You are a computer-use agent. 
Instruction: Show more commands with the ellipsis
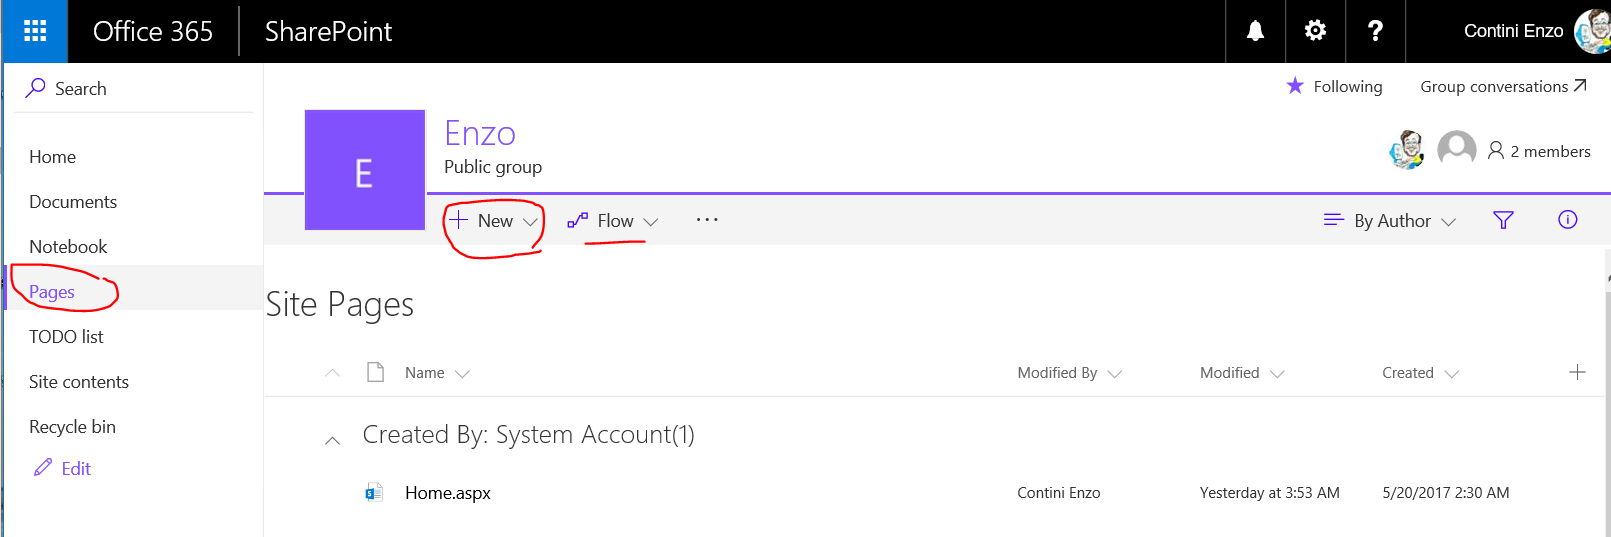[706, 220]
